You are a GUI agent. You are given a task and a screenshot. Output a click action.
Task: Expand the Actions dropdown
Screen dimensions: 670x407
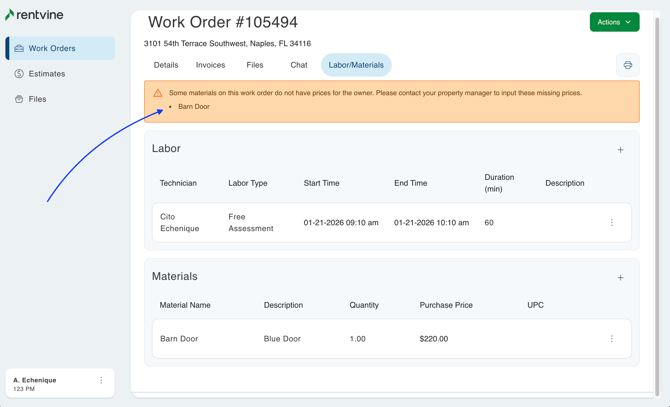614,22
